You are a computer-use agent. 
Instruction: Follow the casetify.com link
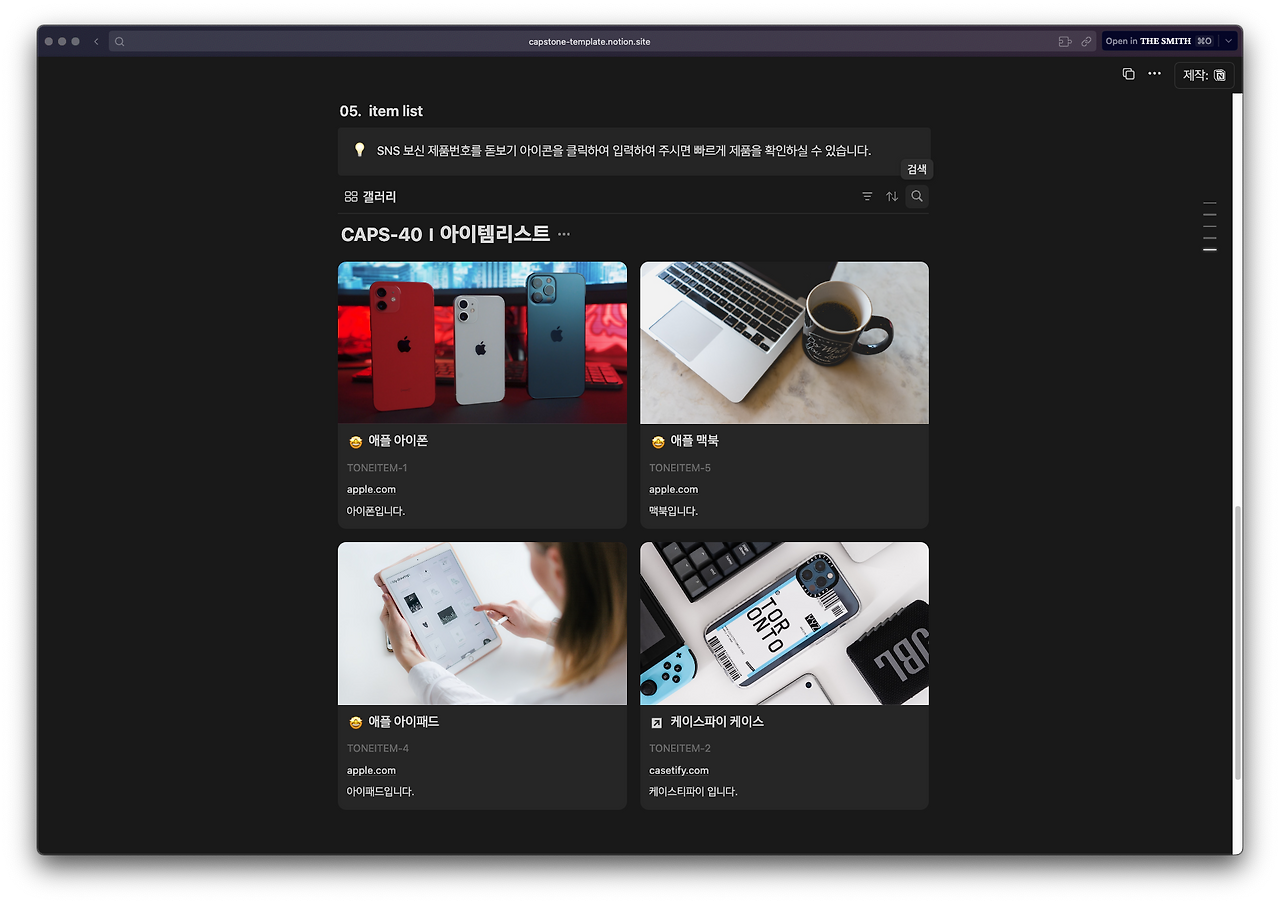[679, 771]
